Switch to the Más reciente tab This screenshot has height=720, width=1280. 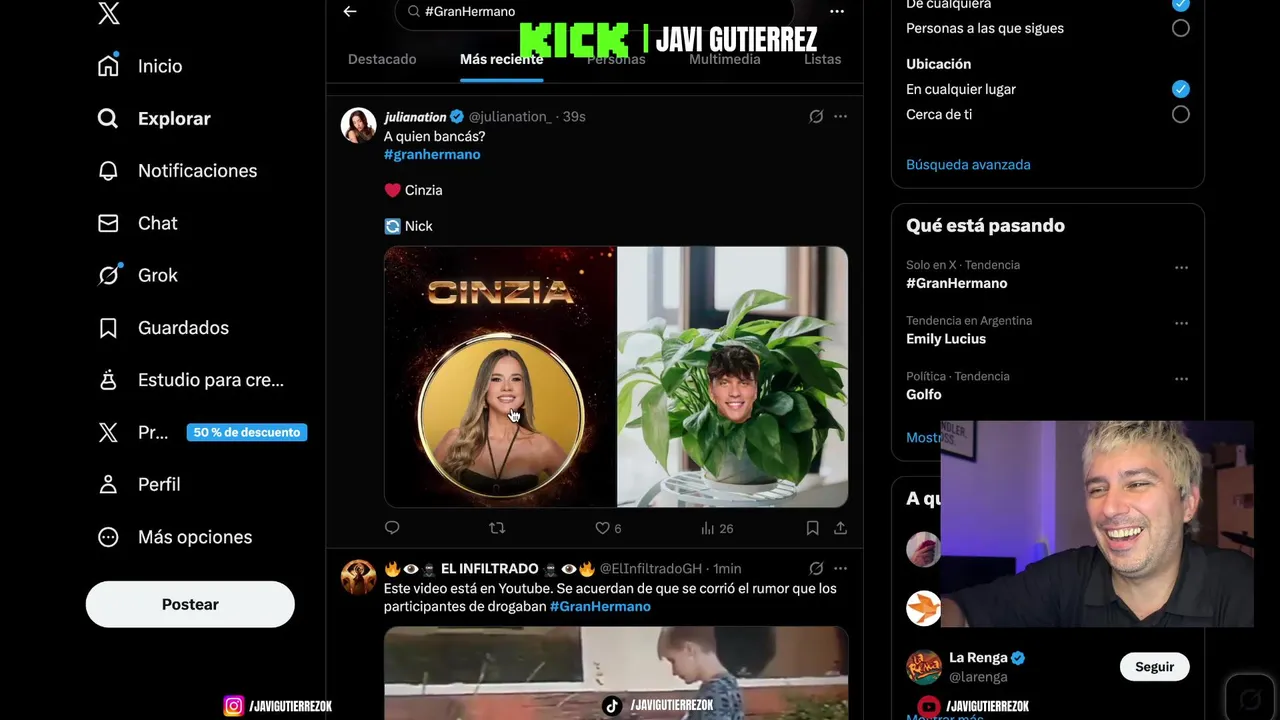tap(501, 59)
